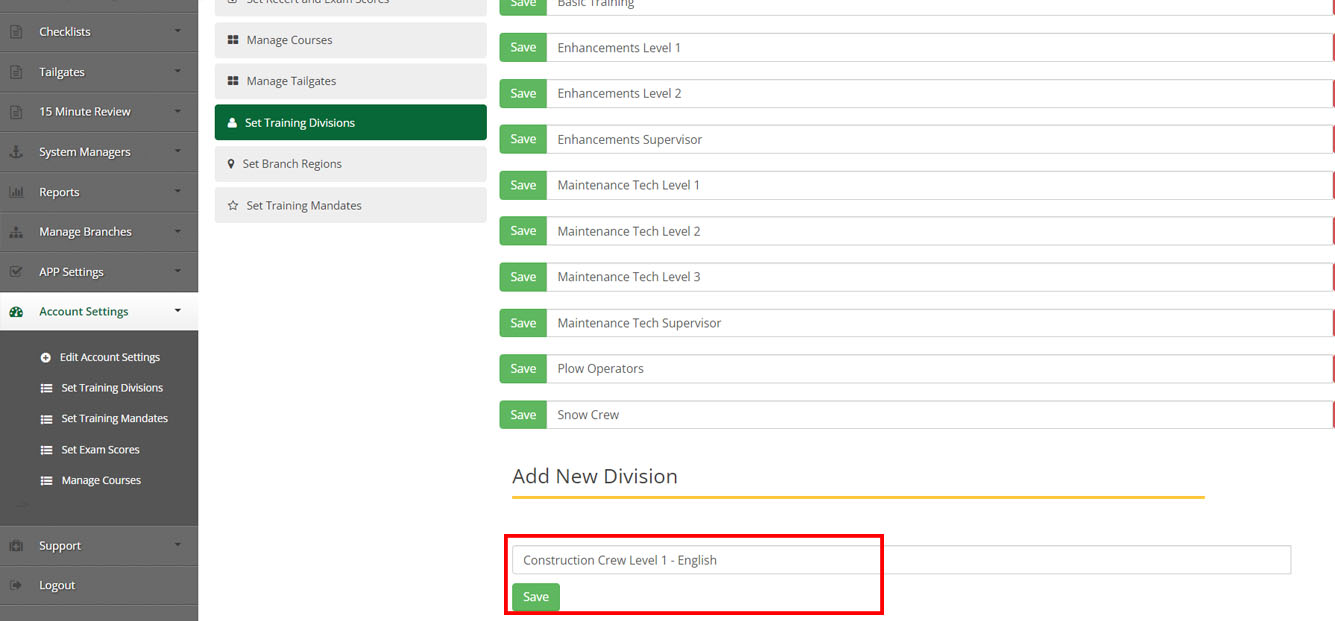Expand the System Managers arrow

tap(178, 151)
